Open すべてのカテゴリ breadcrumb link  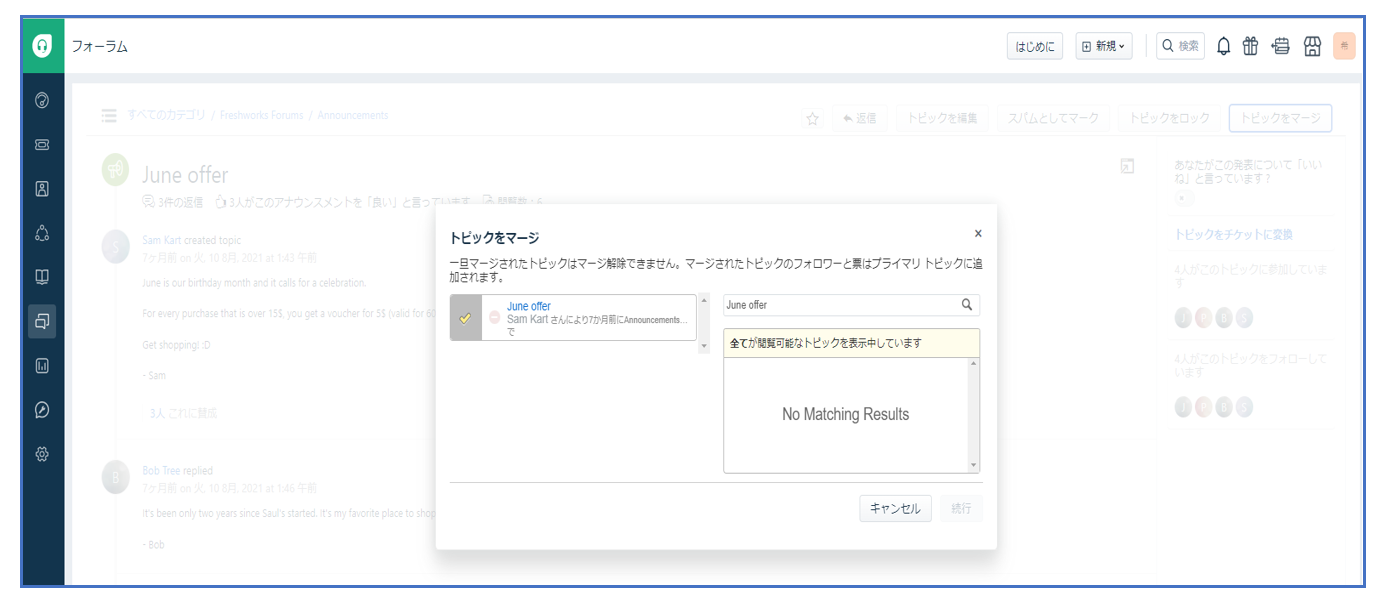tap(166, 115)
